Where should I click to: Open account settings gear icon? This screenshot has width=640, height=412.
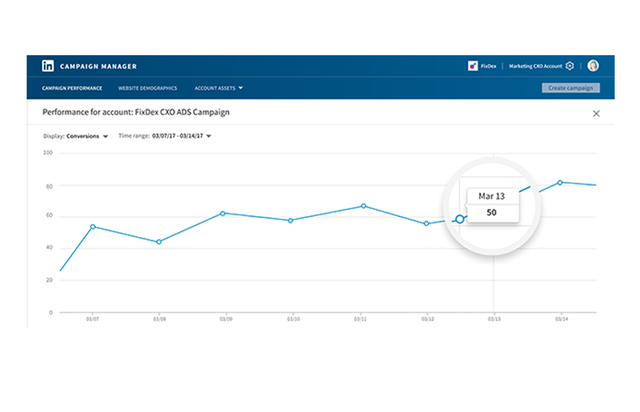click(x=570, y=66)
